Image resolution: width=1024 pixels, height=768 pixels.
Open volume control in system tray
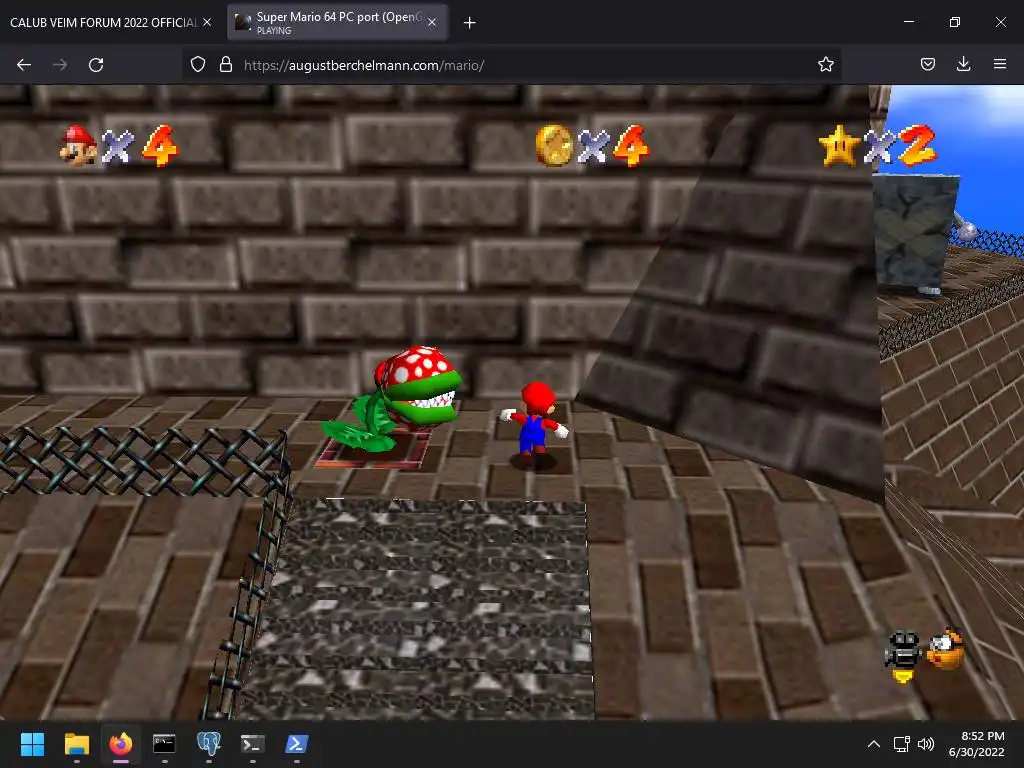[x=926, y=744]
